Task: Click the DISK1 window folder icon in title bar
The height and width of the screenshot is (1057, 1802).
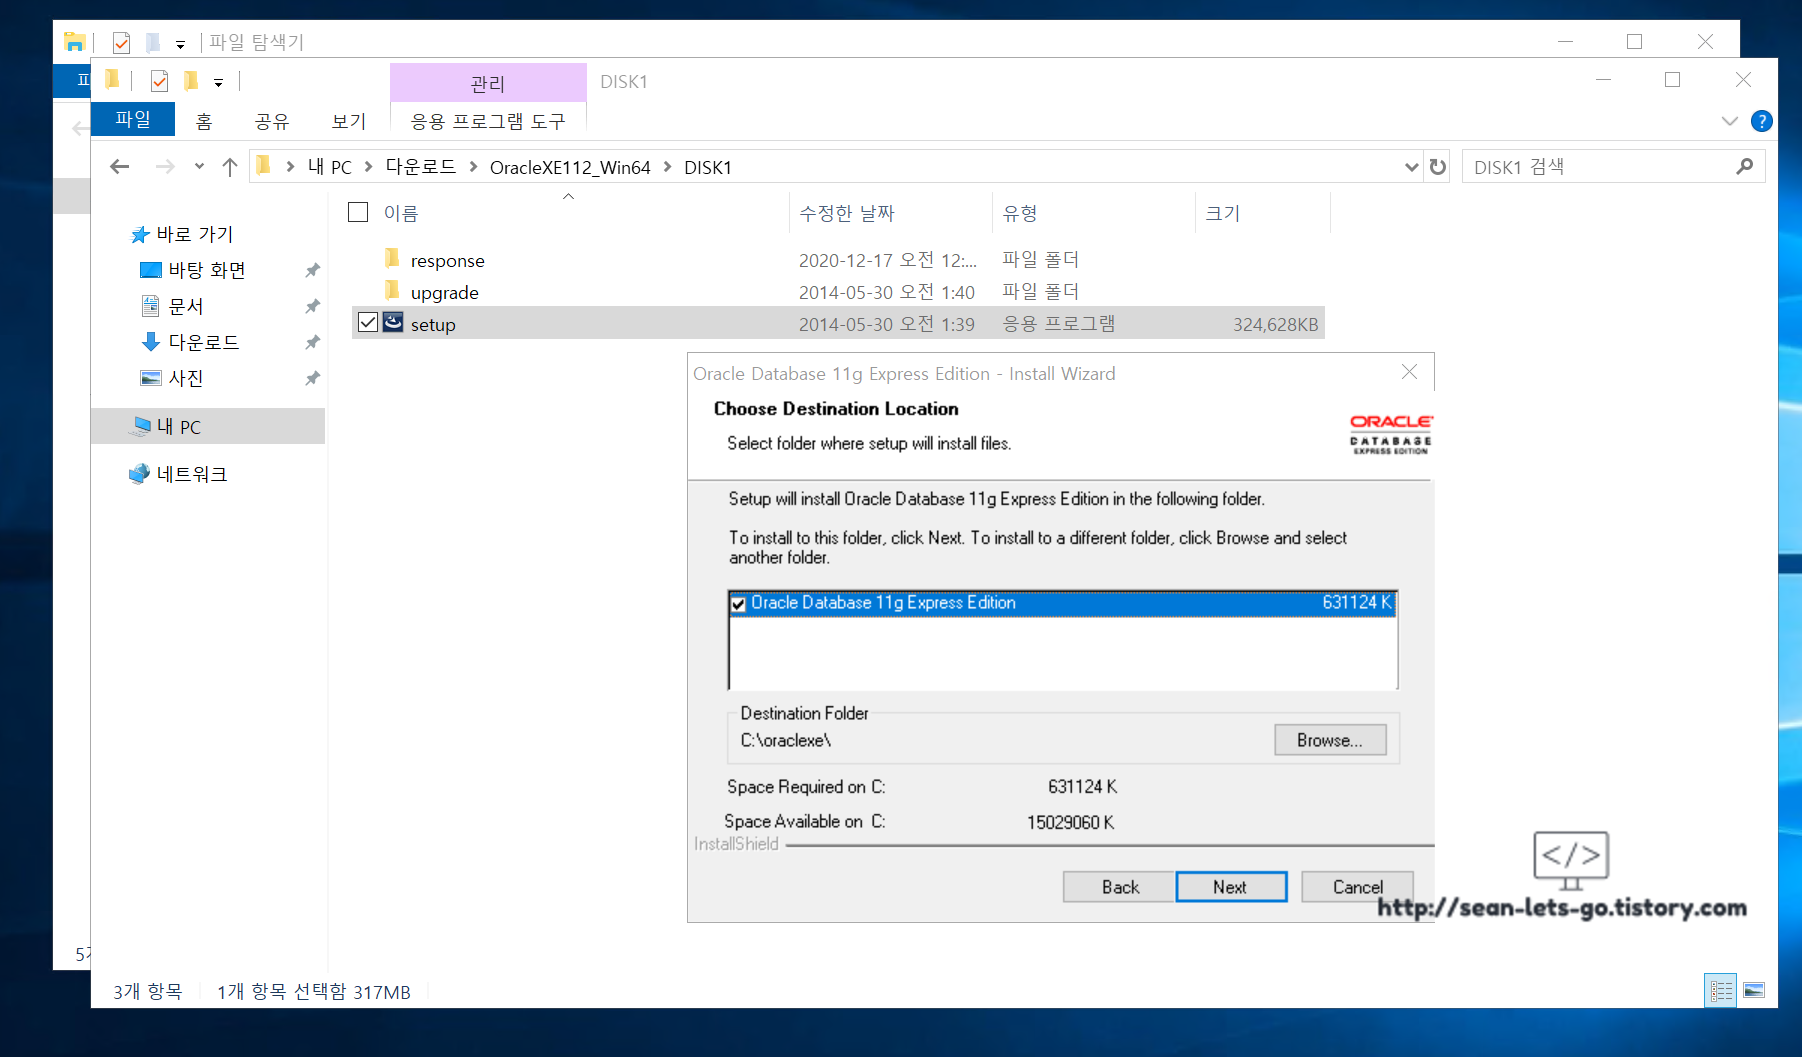Action: 112,80
